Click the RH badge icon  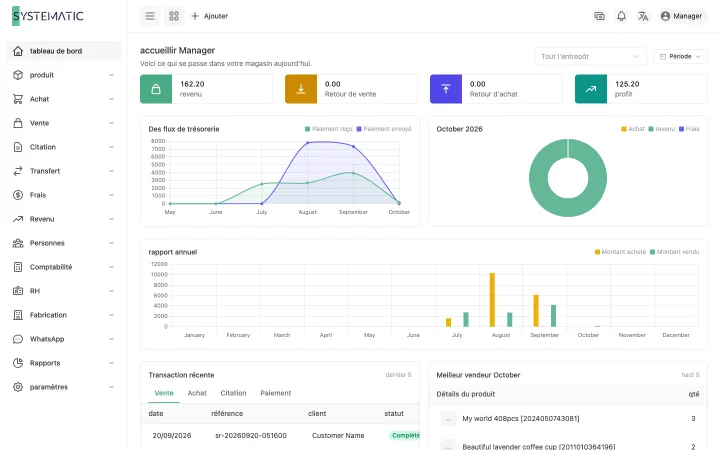click(x=18, y=291)
